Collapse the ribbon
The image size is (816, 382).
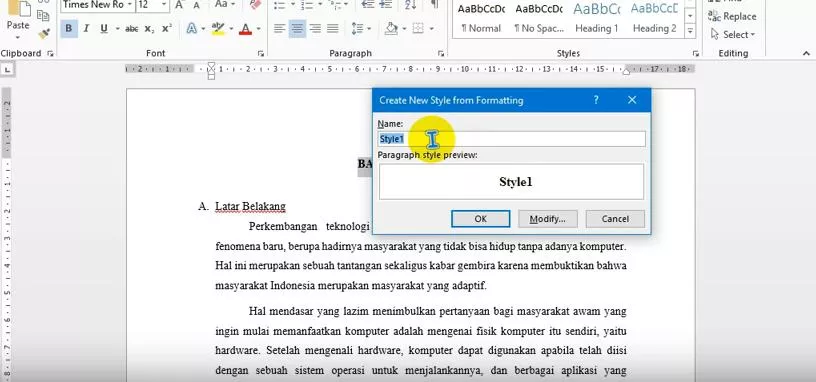tap(807, 53)
